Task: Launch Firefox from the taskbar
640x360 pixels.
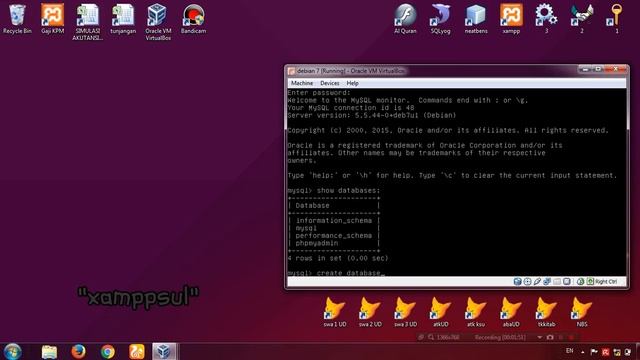Action: [x=78, y=351]
